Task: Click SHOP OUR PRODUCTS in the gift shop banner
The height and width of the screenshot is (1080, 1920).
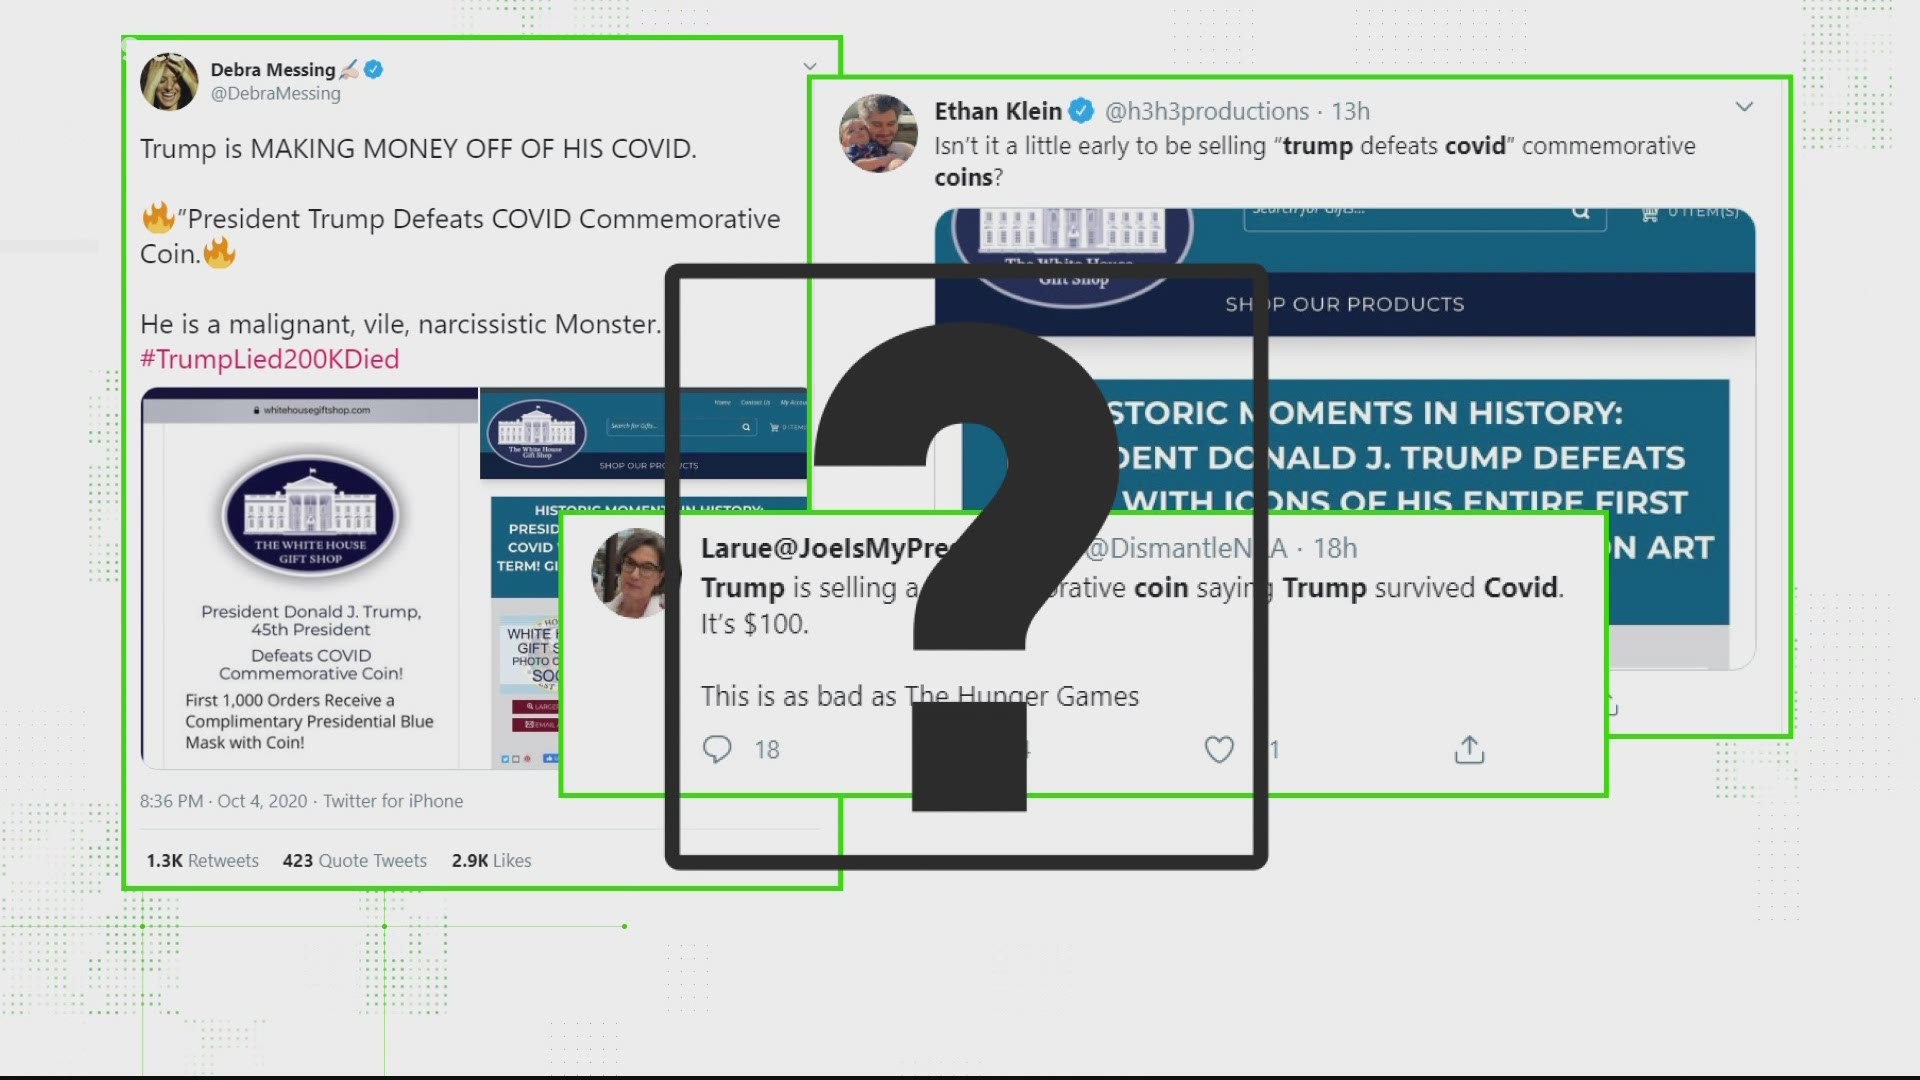Action: [1344, 304]
